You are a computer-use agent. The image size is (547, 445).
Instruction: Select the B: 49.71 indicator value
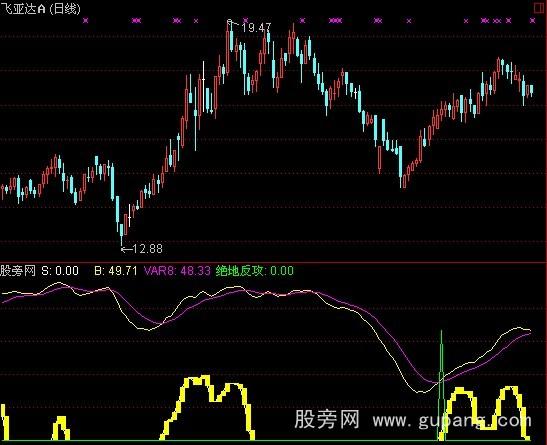click(x=116, y=271)
